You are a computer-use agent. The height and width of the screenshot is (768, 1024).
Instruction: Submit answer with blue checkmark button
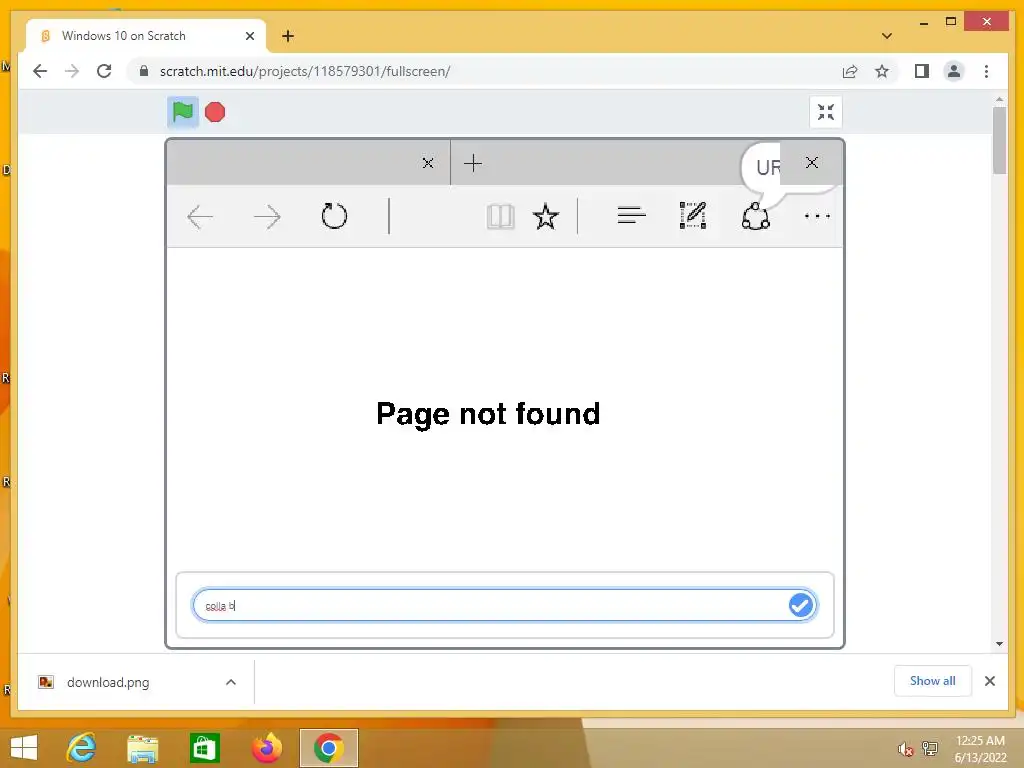coord(801,605)
